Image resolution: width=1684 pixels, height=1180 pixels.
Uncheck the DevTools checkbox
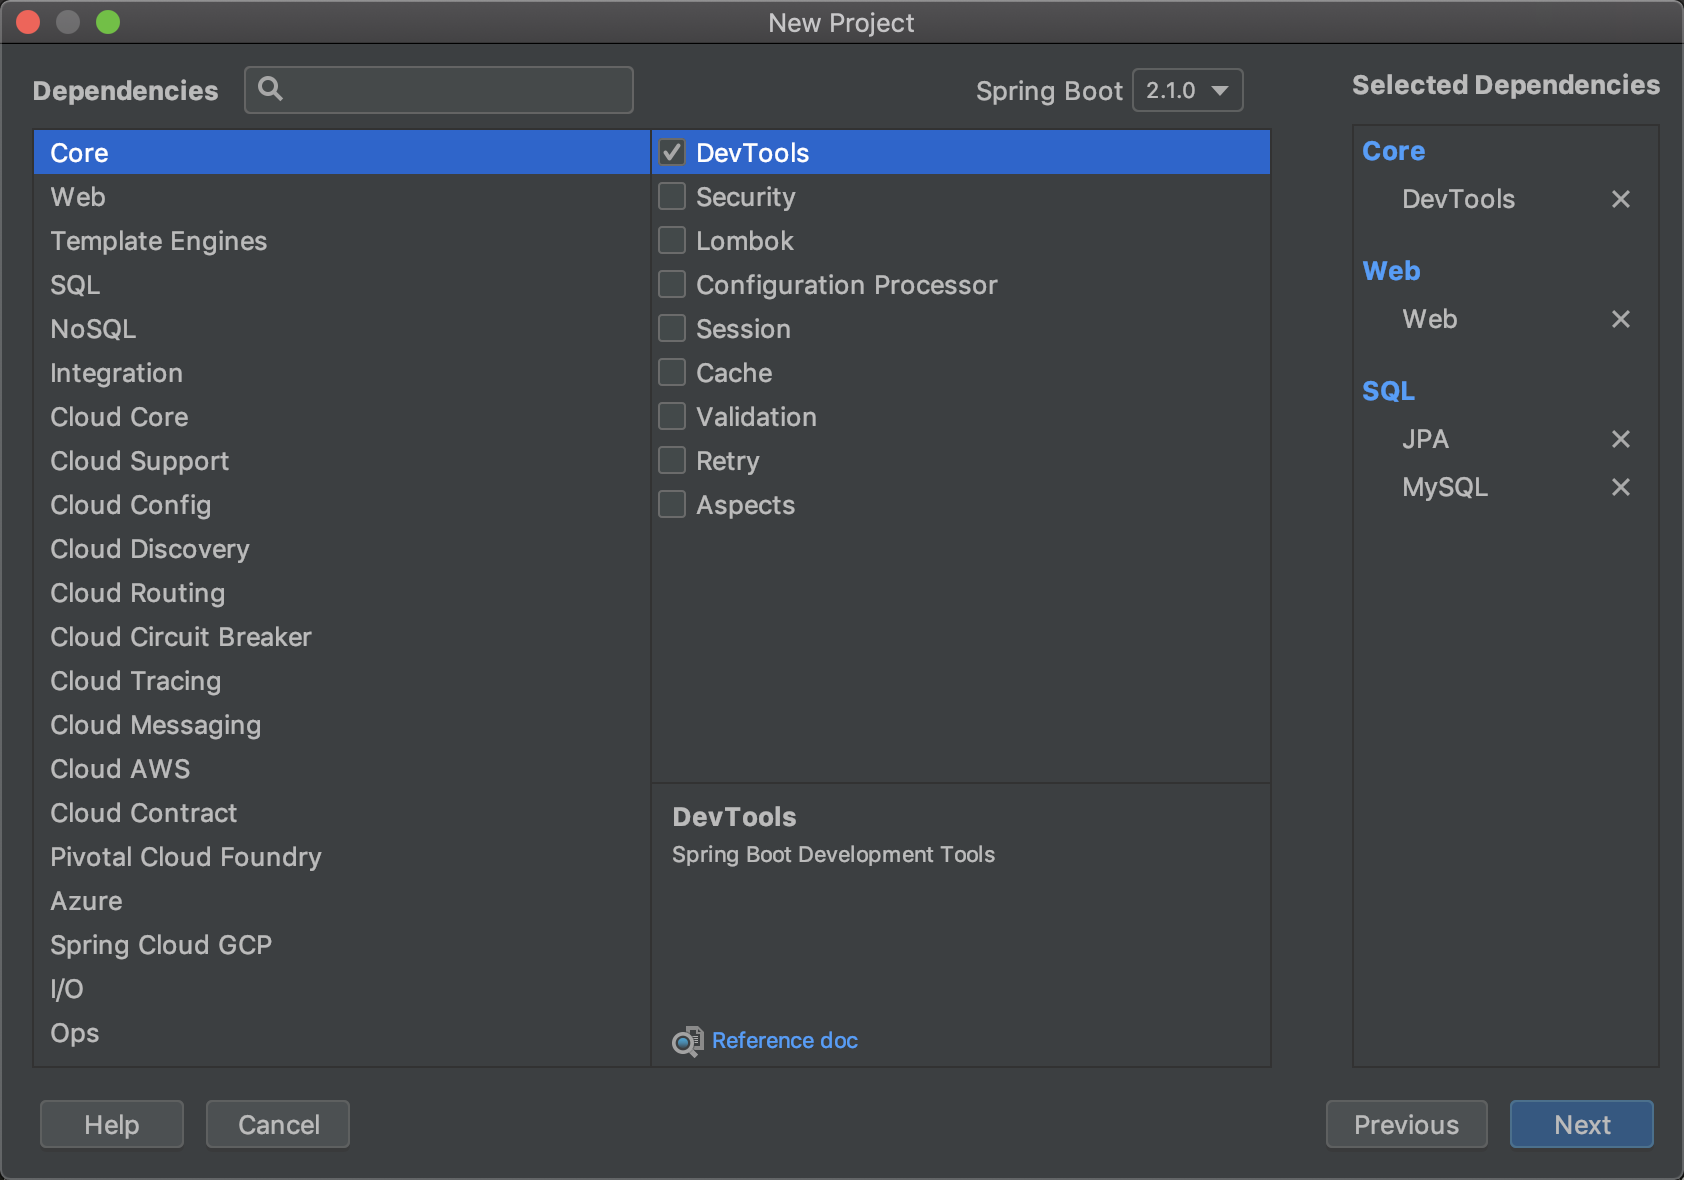point(672,152)
